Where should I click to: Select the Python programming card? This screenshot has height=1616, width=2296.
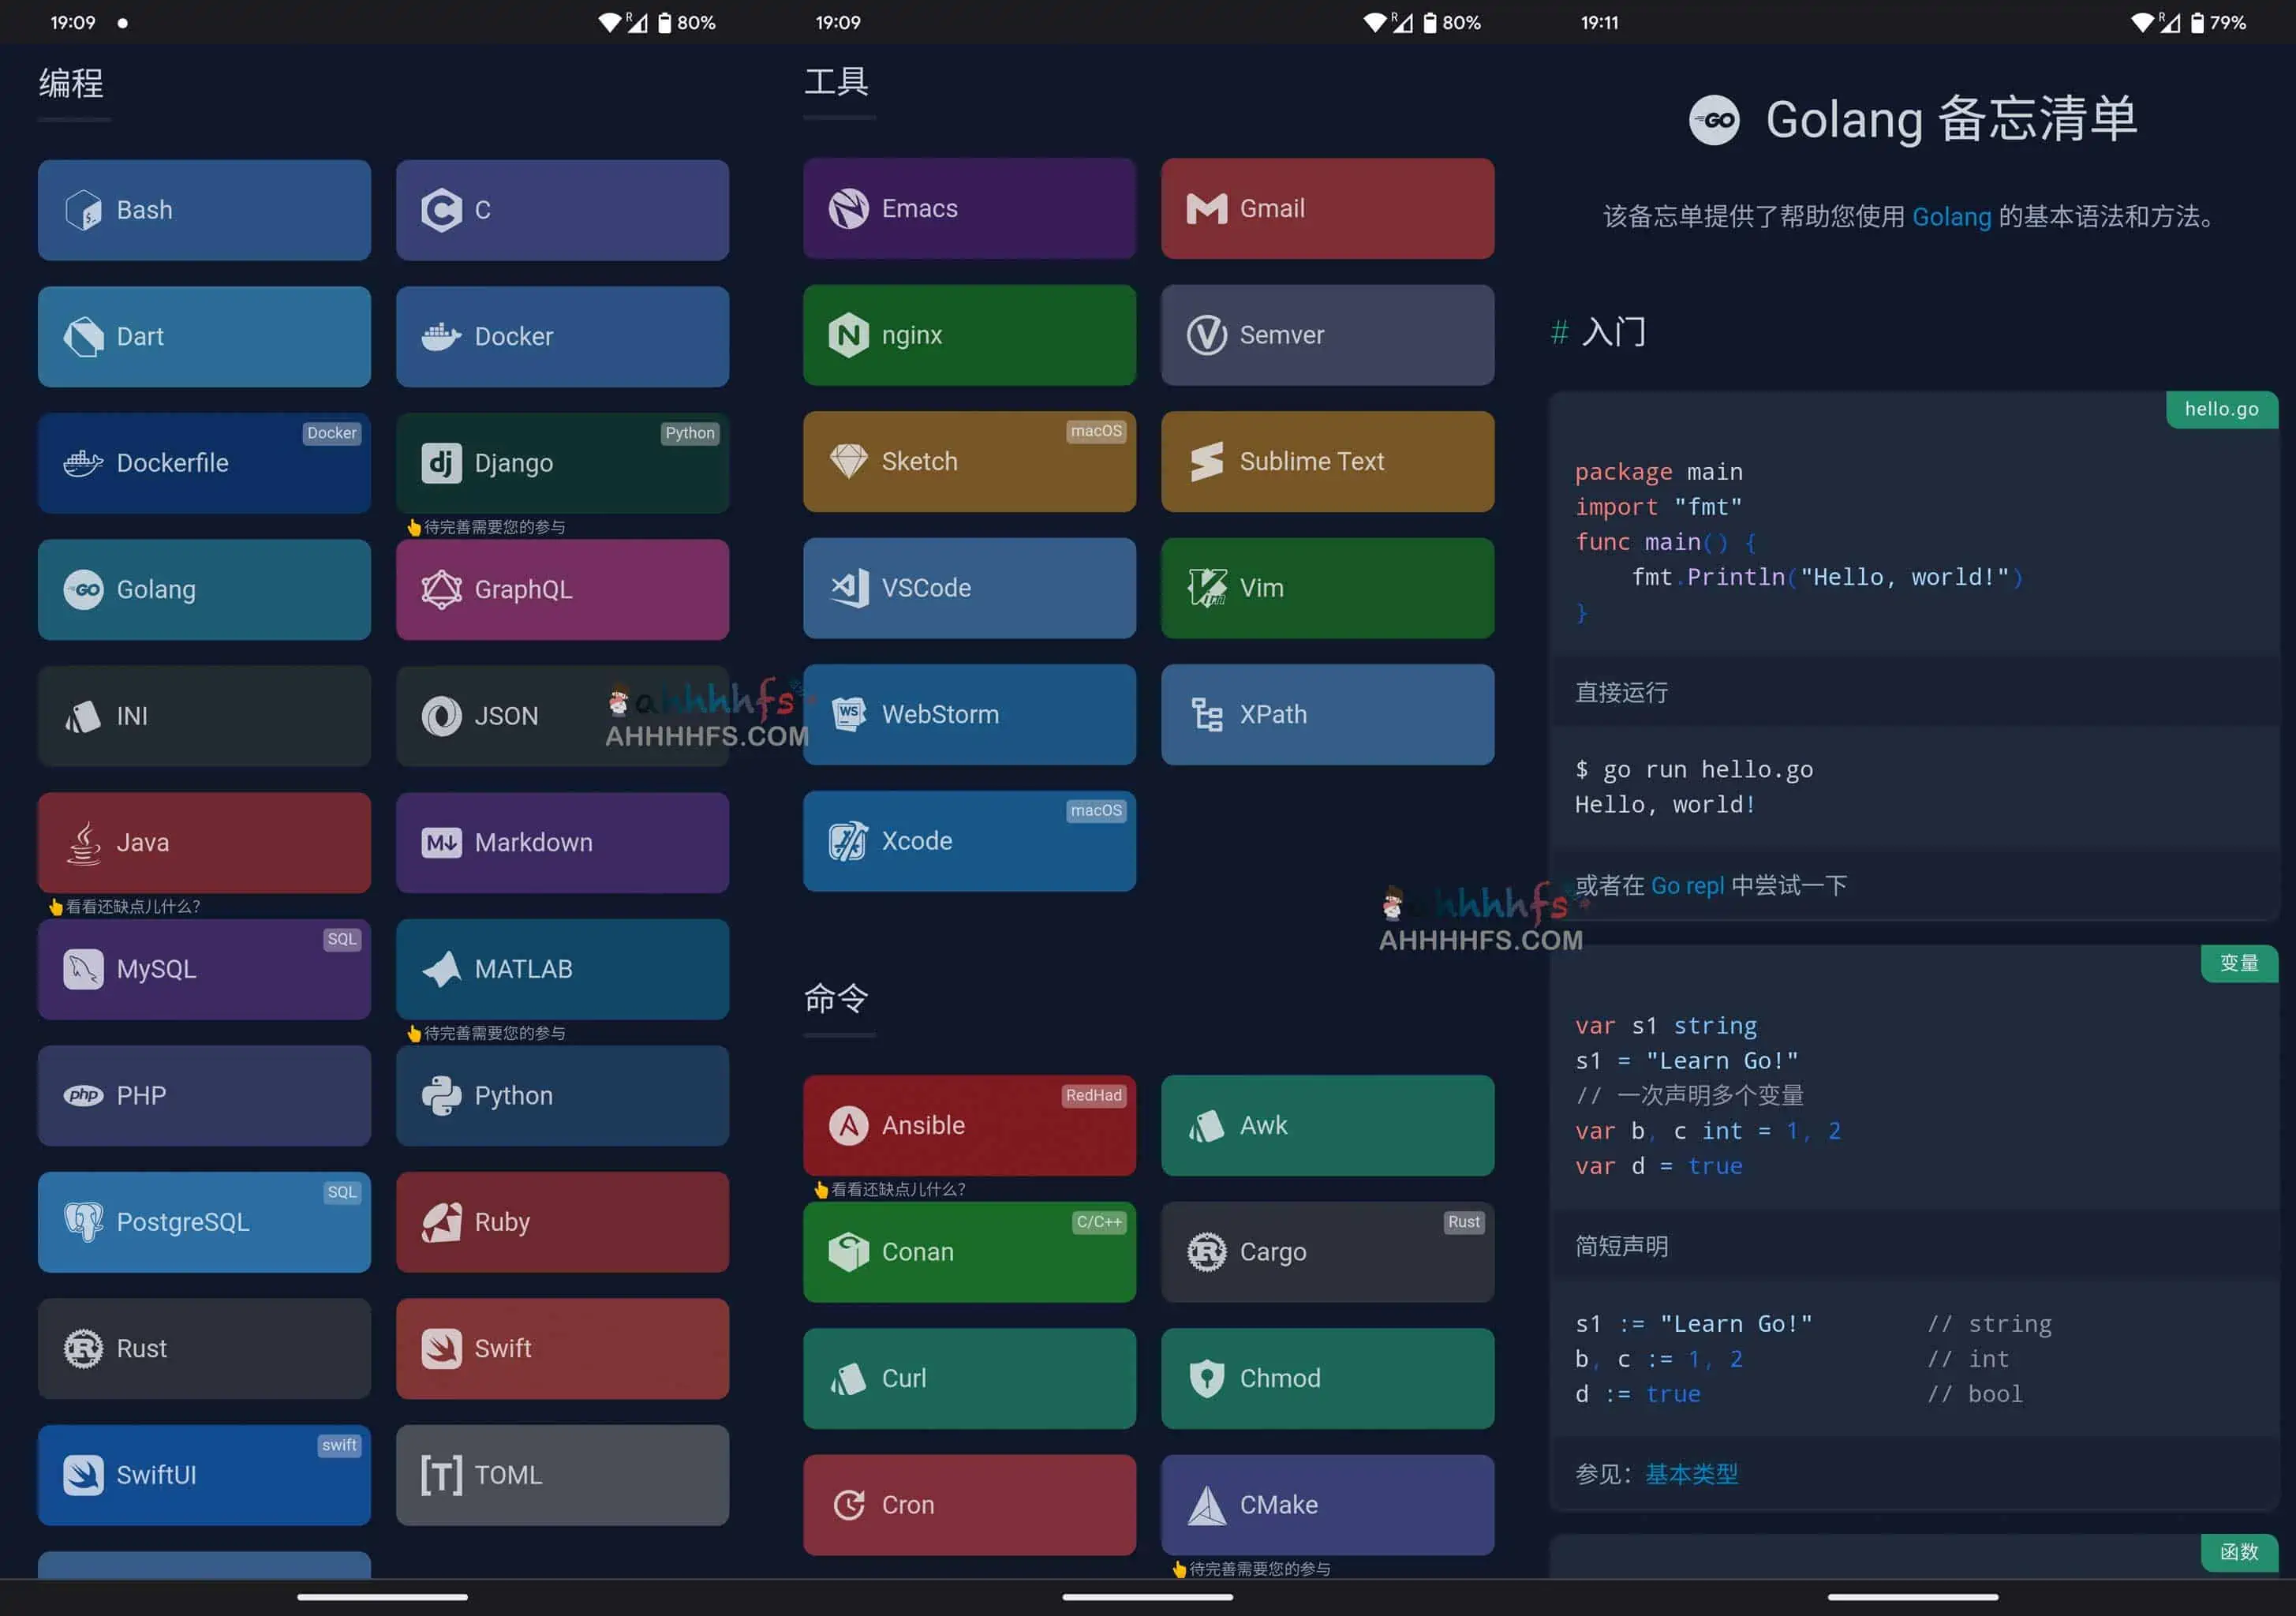pos(563,1094)
